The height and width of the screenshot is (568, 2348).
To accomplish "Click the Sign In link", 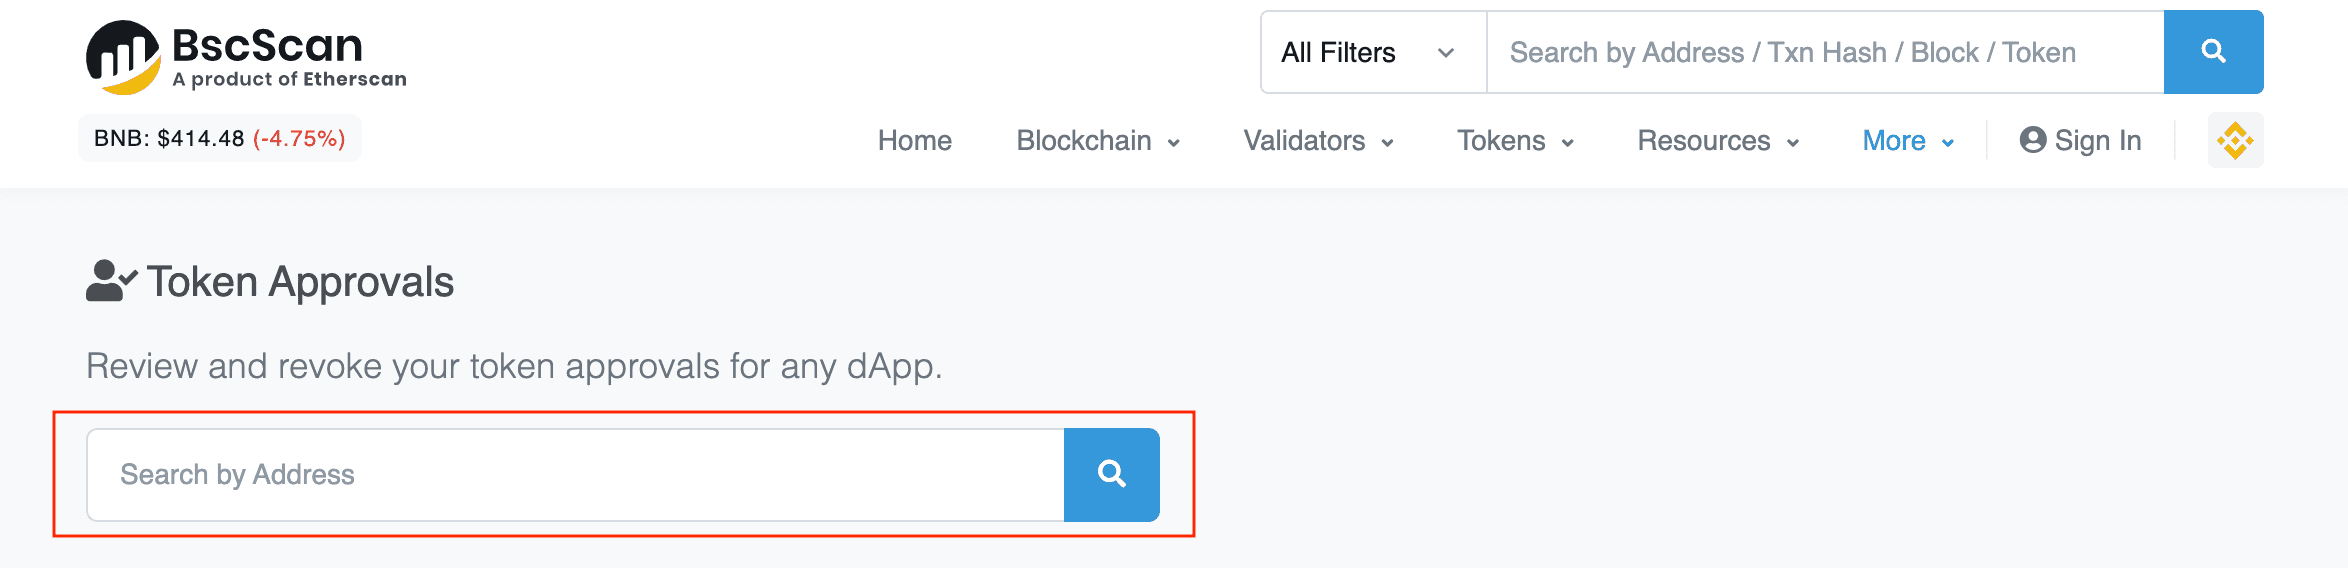I will (2080, 141).
